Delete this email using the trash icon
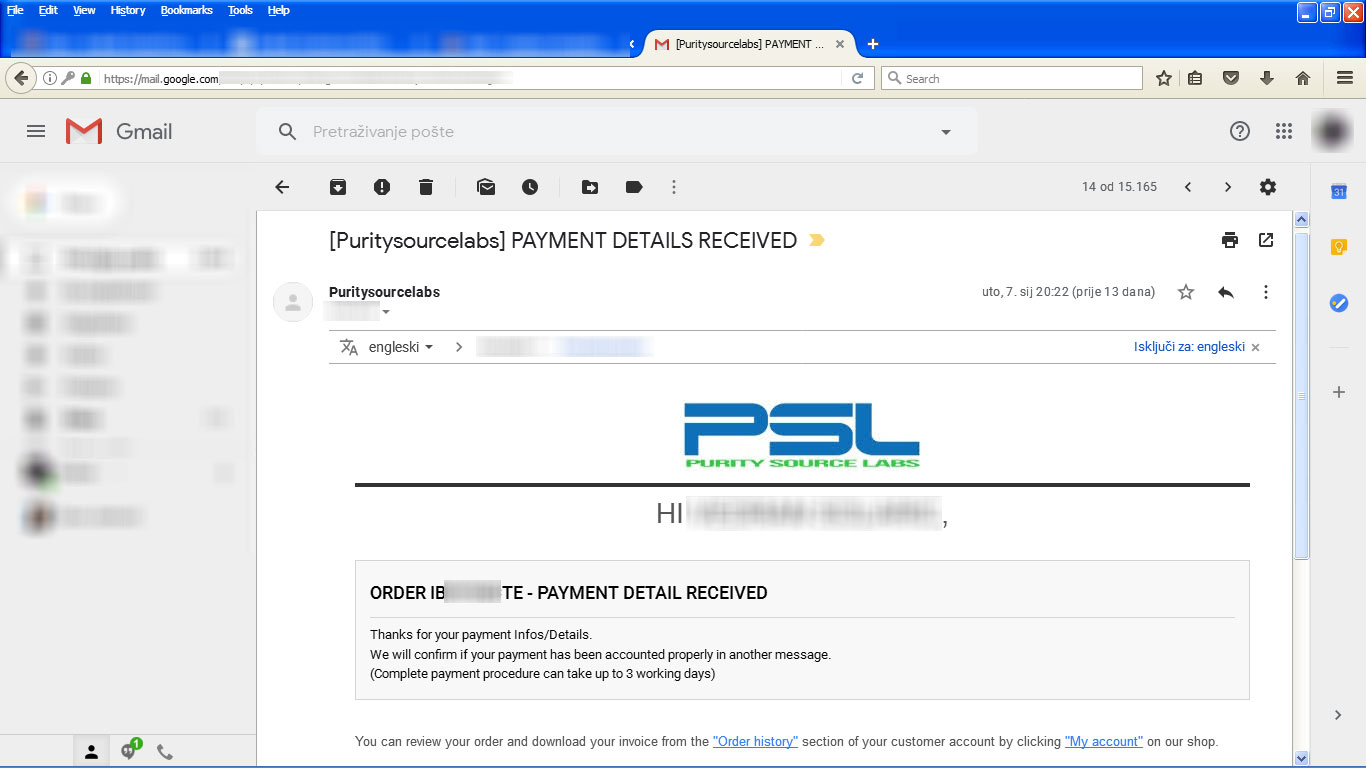The image size is (1366, 768). point(426,187)
